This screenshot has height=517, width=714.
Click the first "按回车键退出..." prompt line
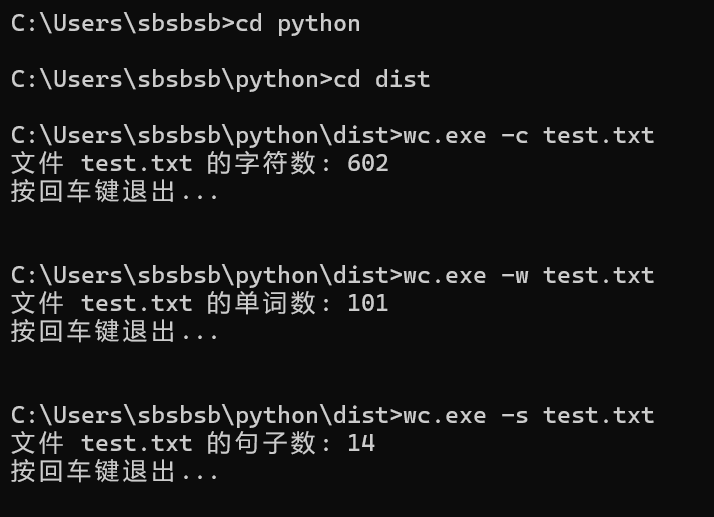pos(115,191)
